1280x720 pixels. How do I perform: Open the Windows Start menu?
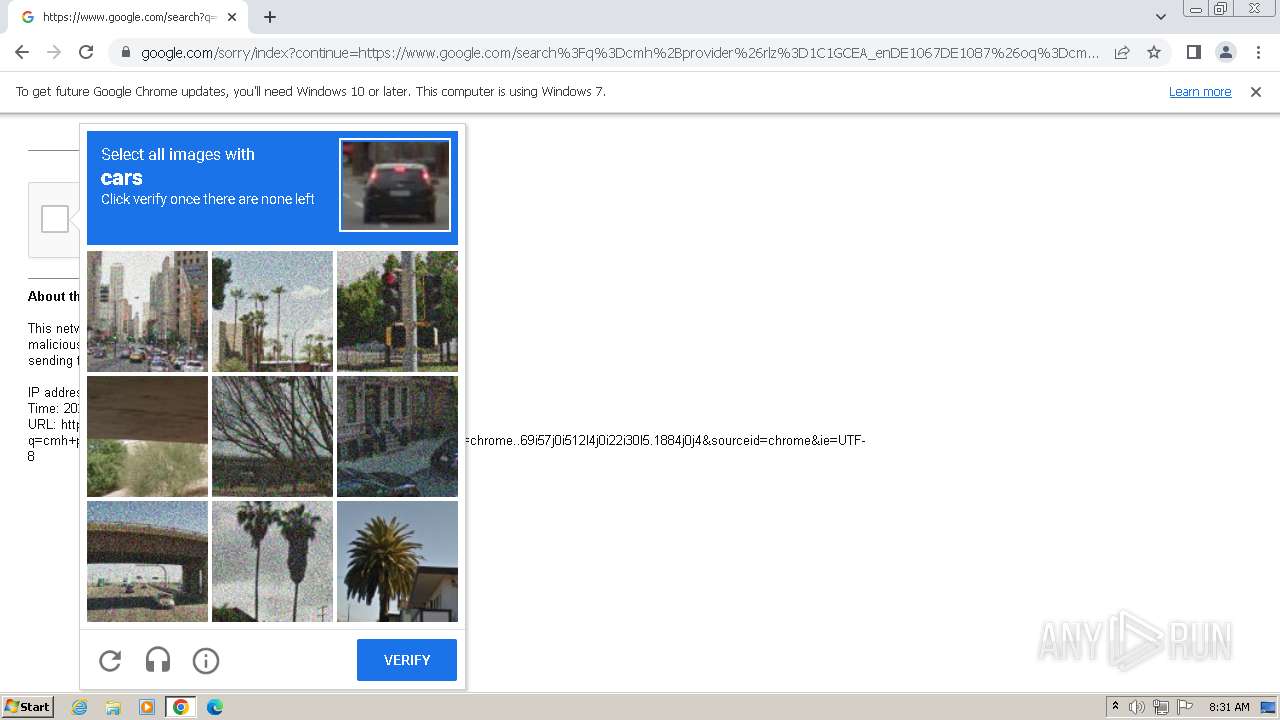click(x=27, y=706)
